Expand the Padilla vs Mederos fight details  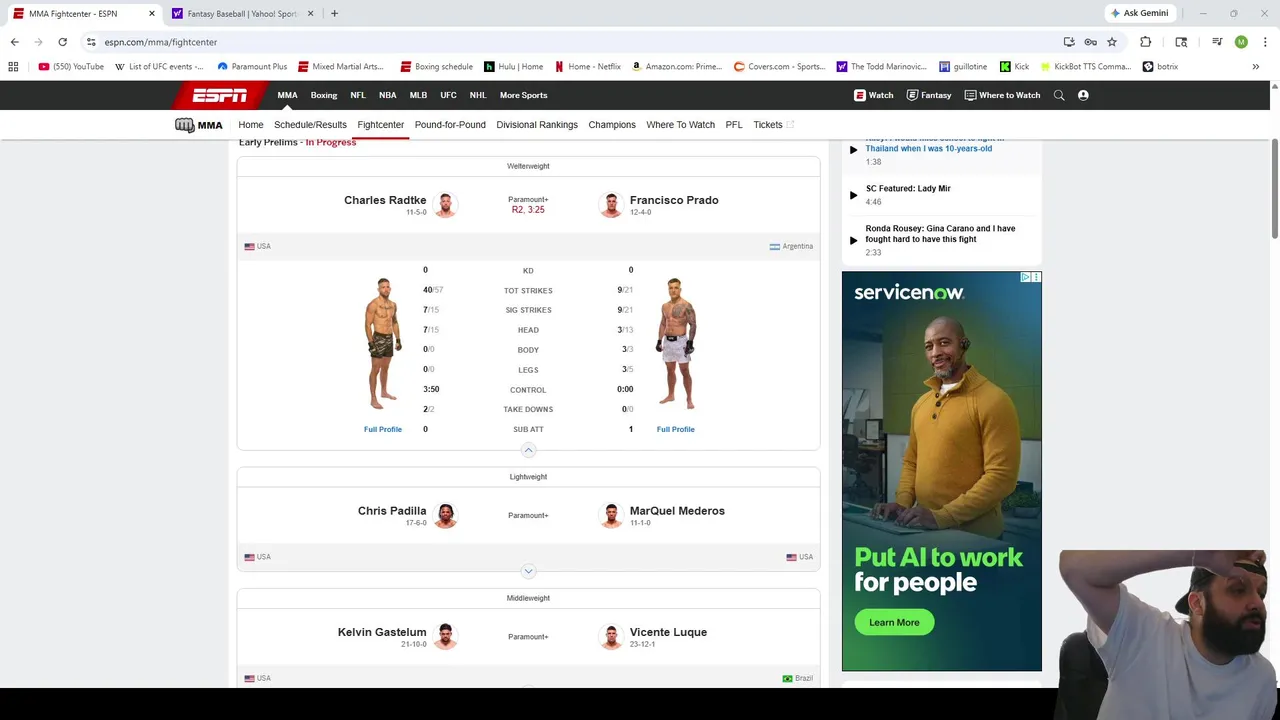click(x=528, y=571)
